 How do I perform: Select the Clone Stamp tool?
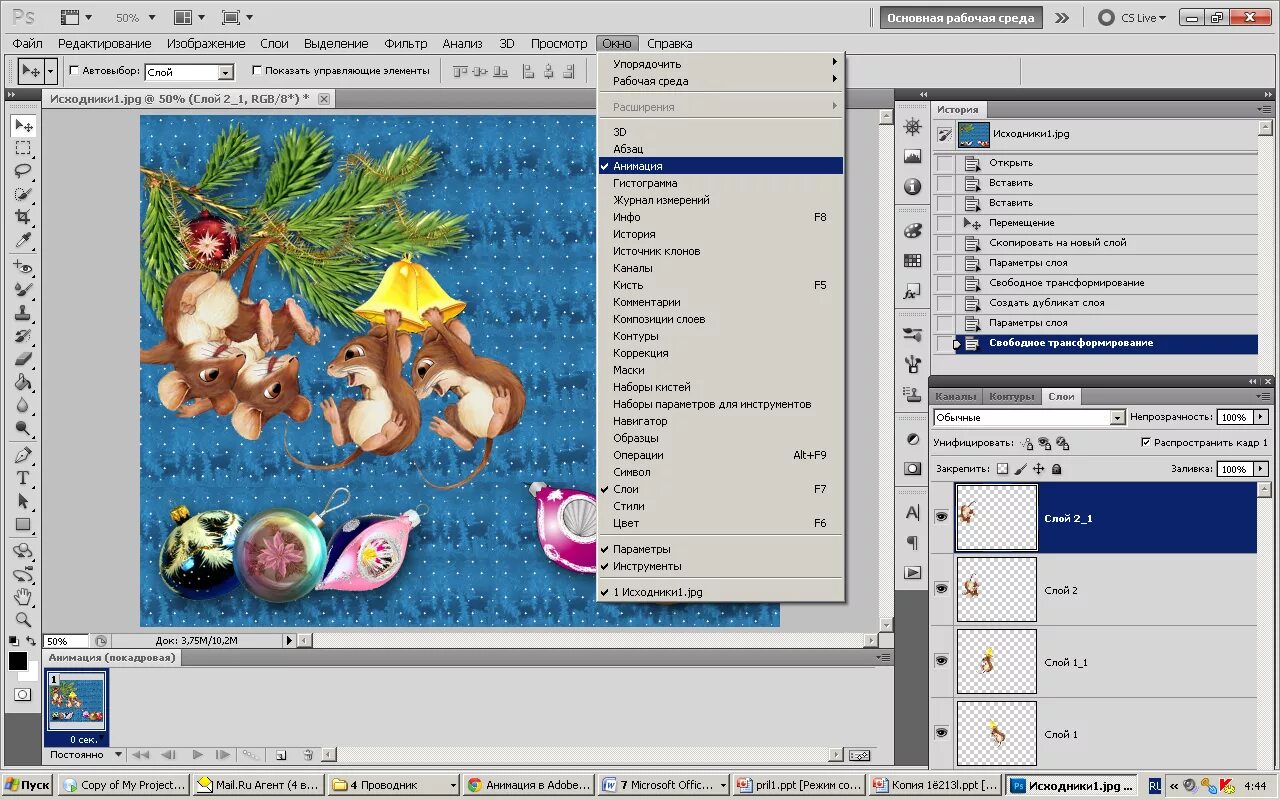[x=23, y=313]
